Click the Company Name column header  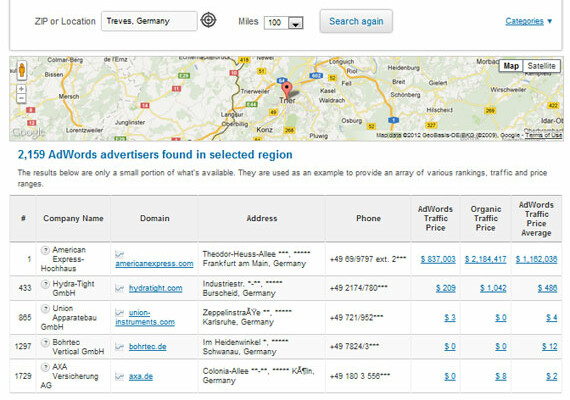tap(73, 218)
